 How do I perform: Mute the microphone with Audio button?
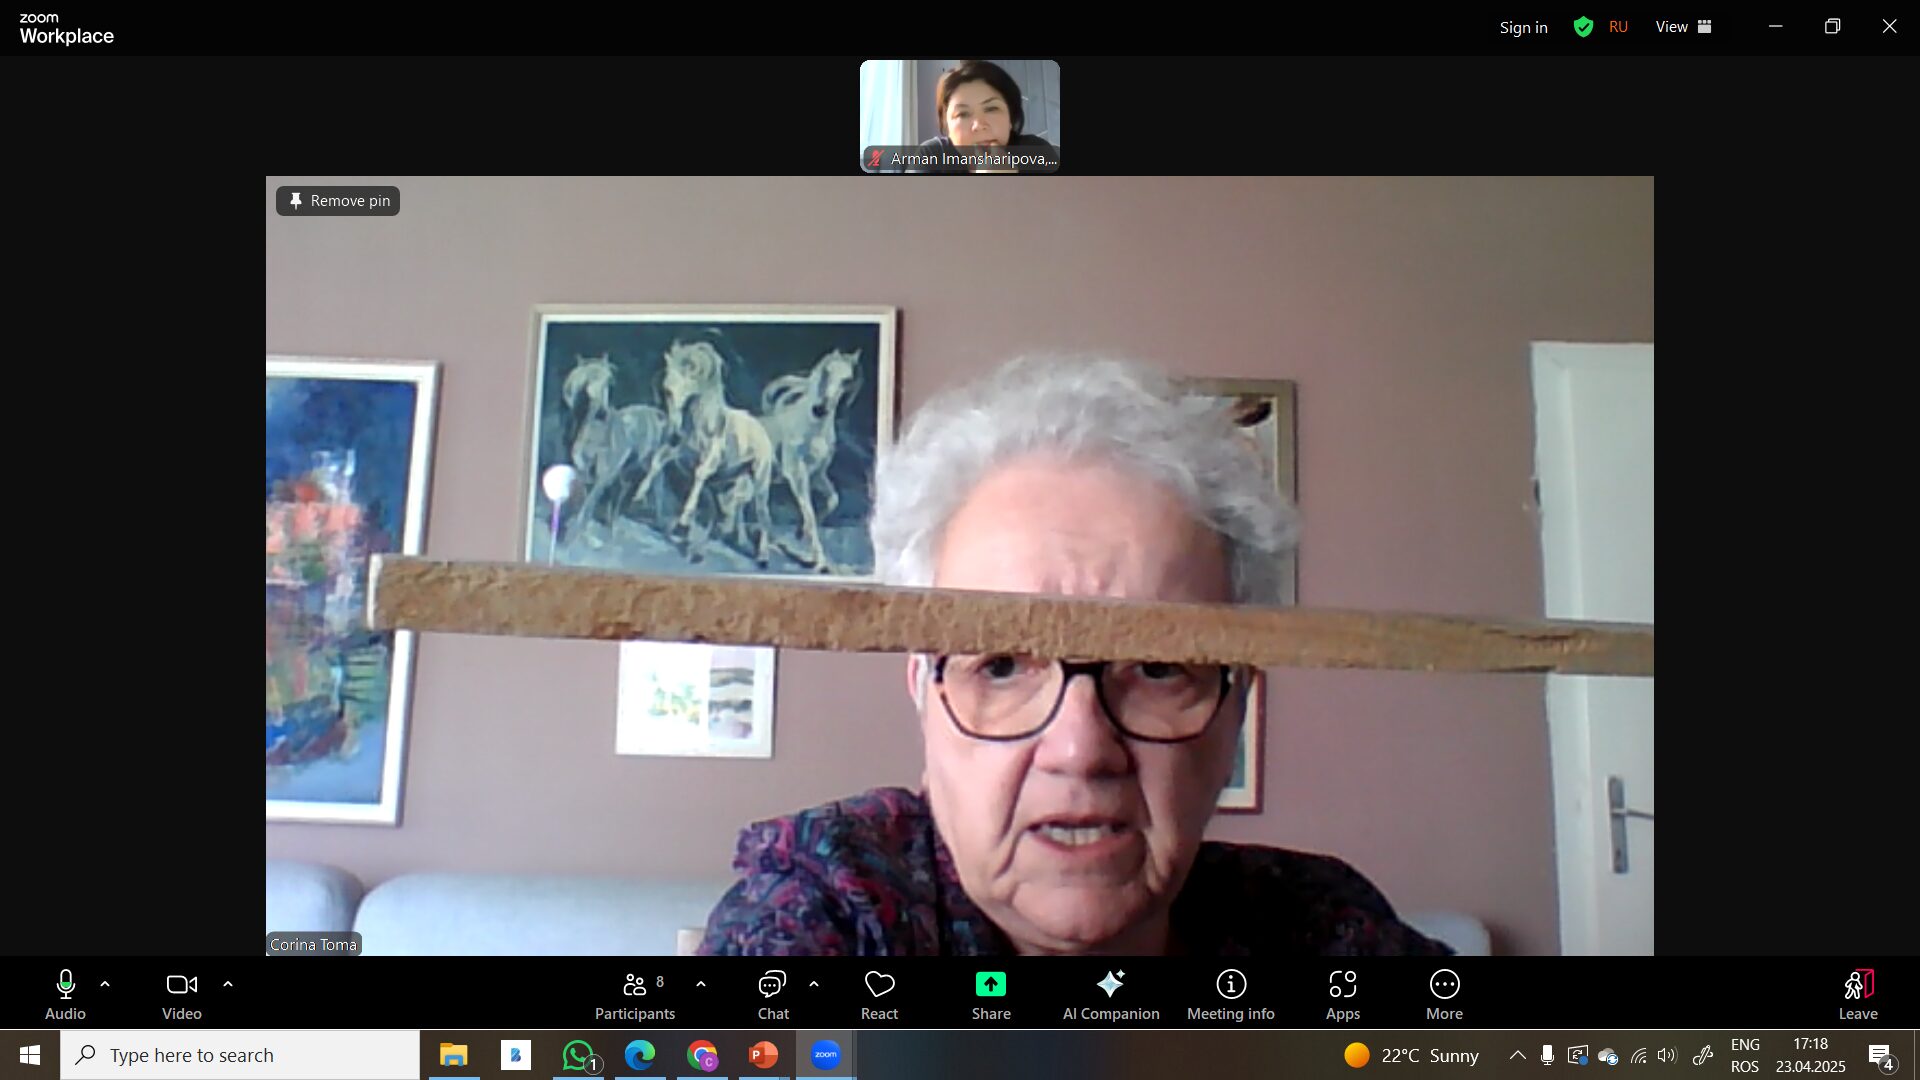65,995
